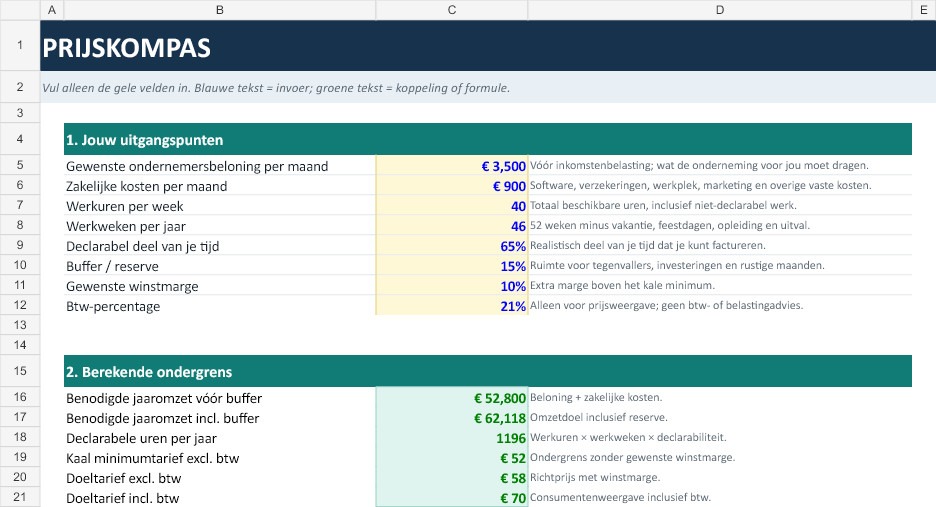Select the € 62,118 jaaromzet incl. buffer value
Screen dimensions: 936x507
coord(452,417)
